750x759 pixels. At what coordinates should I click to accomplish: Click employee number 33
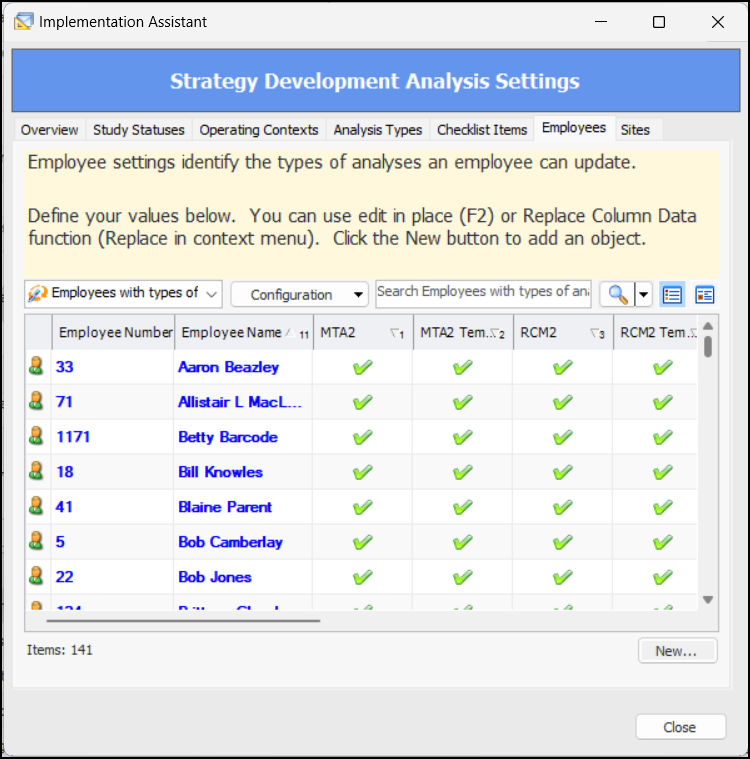pos(64,367)
